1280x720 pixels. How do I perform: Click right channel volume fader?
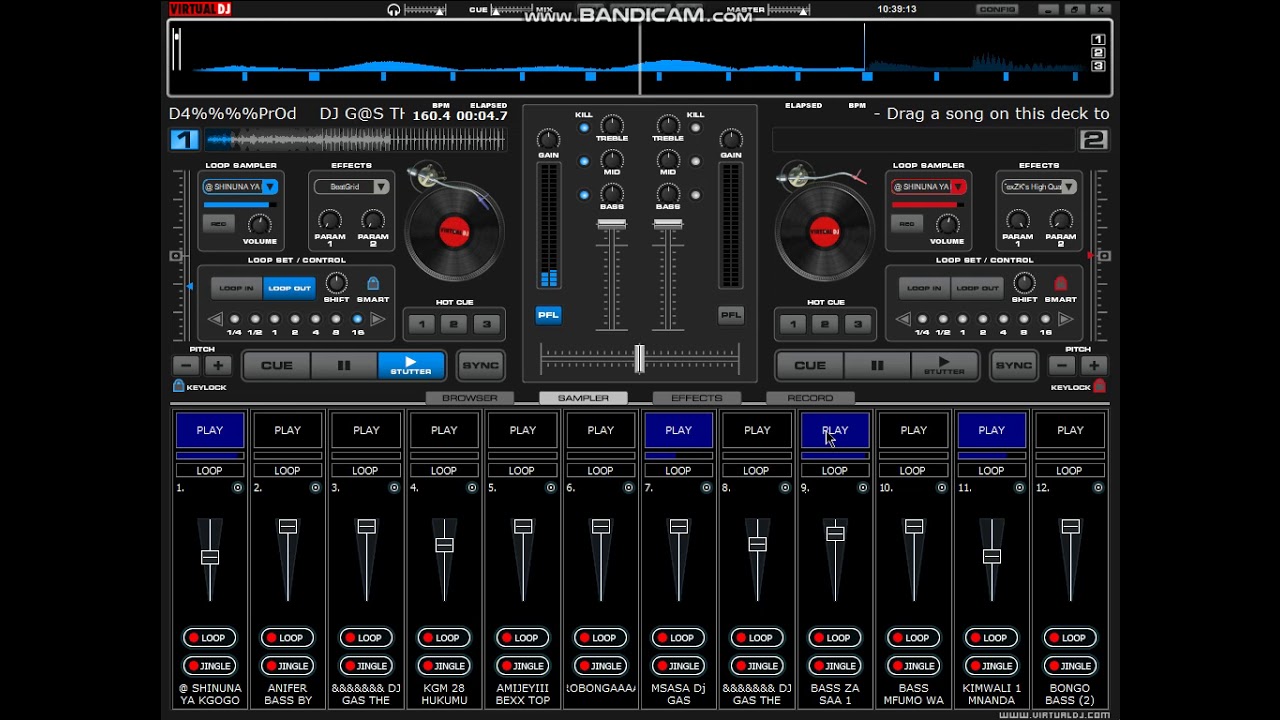[668, 225]
